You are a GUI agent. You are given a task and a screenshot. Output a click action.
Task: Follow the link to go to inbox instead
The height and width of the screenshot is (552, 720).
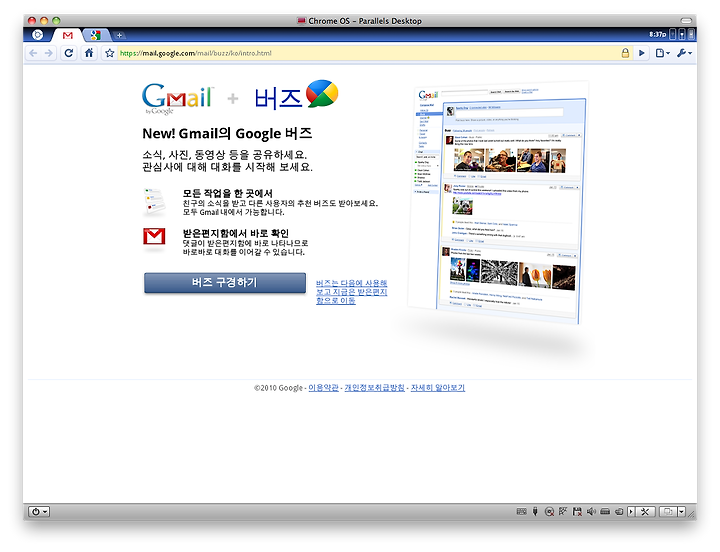(x=352, y=292)
